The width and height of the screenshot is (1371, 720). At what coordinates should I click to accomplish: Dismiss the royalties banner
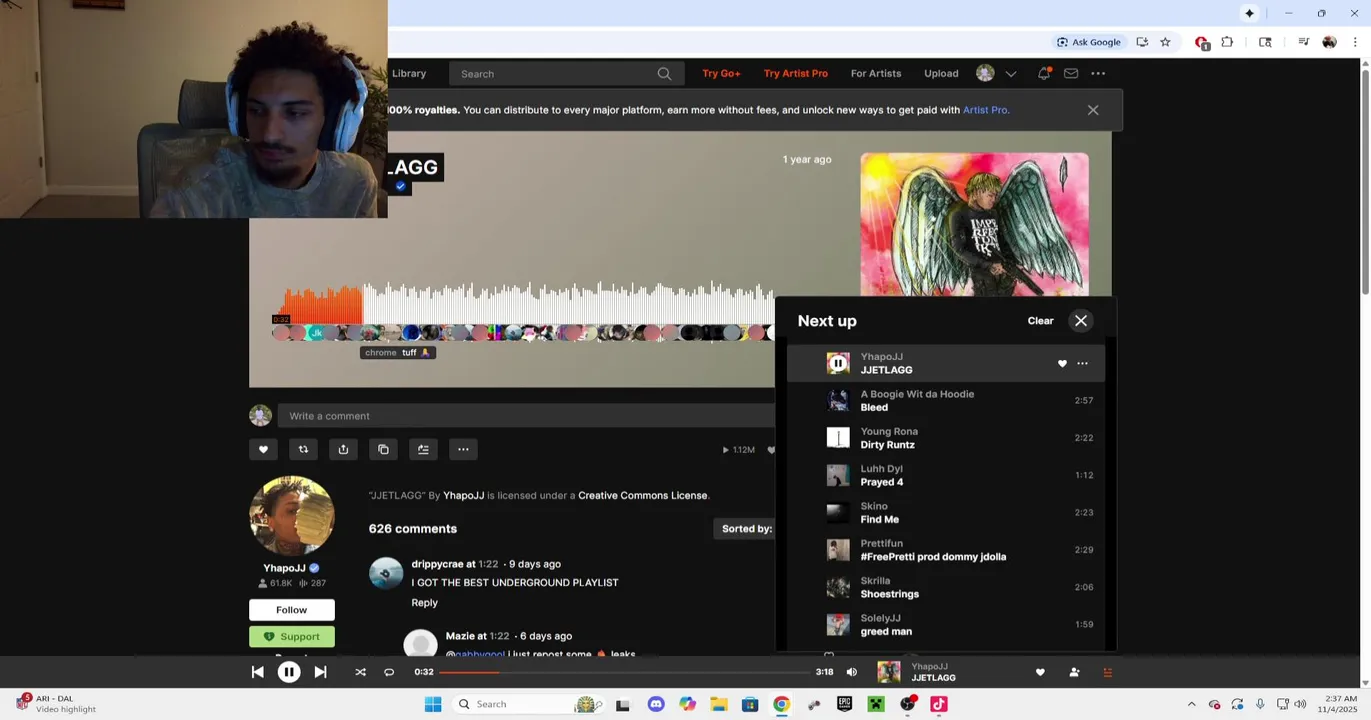tap(1093, 110)
